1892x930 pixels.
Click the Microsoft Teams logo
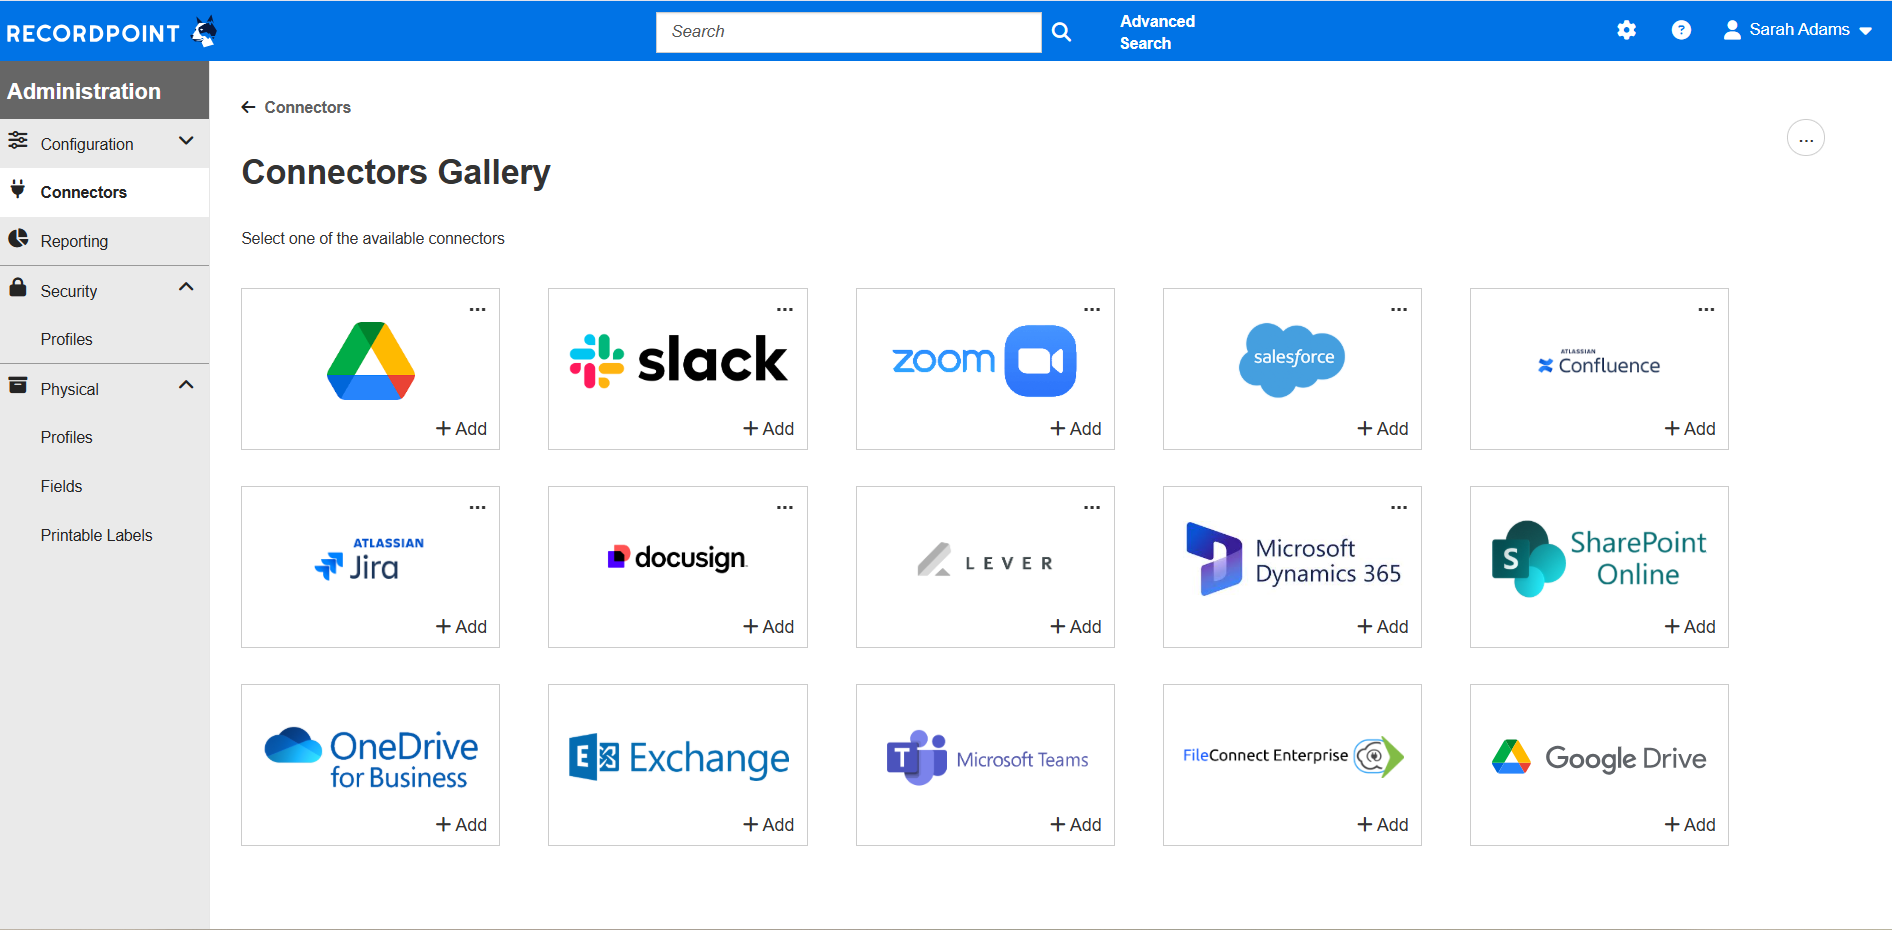coord(987,758)
